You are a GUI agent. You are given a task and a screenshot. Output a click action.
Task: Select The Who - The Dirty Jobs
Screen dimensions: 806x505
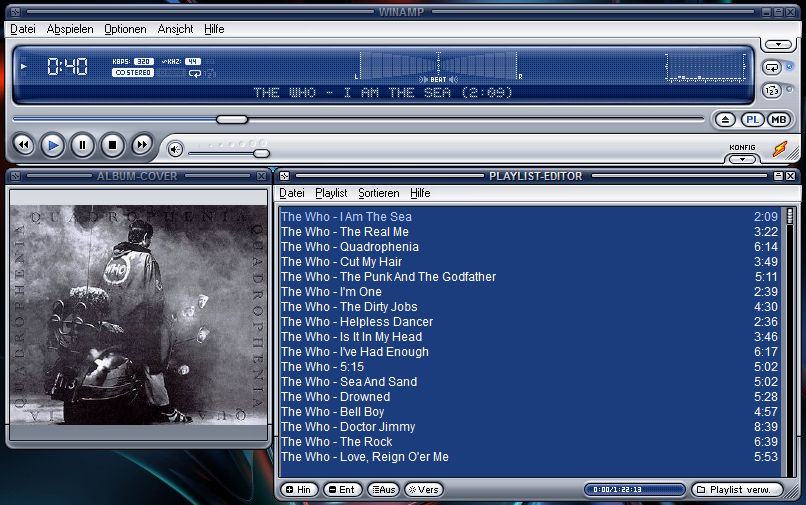click(529, 306)
